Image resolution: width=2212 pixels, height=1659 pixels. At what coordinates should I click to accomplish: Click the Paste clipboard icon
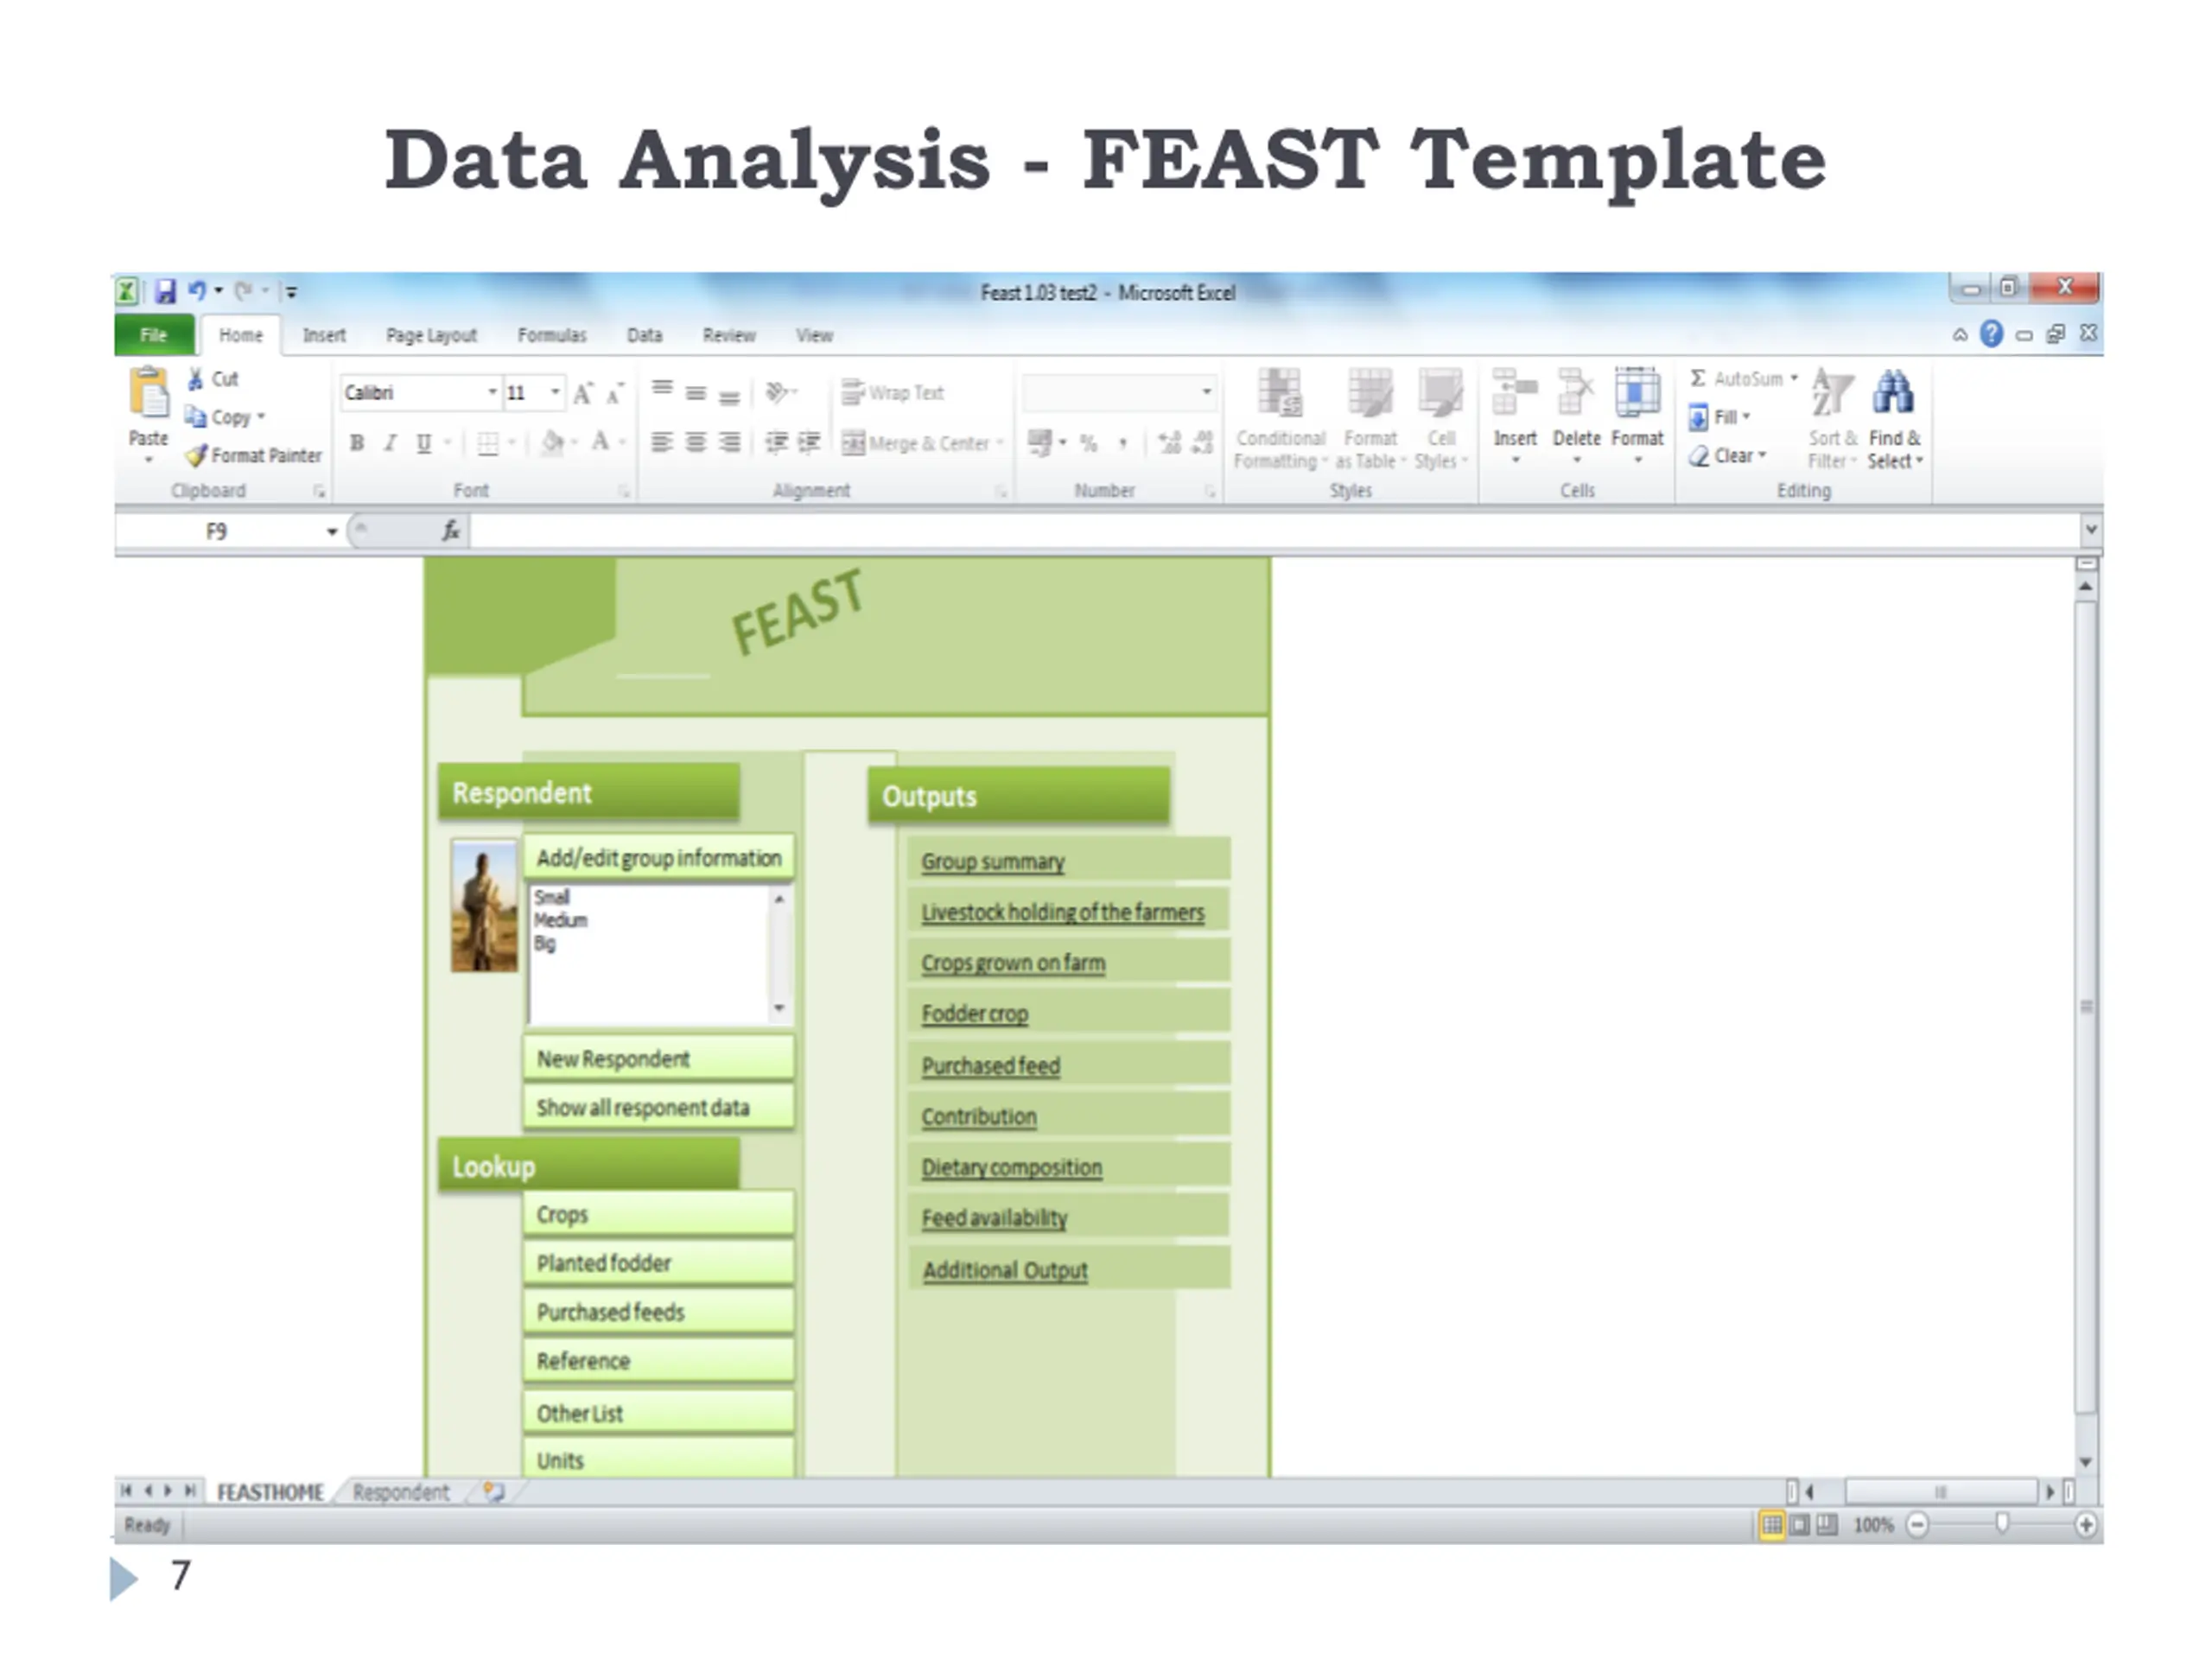click(149, 392)
